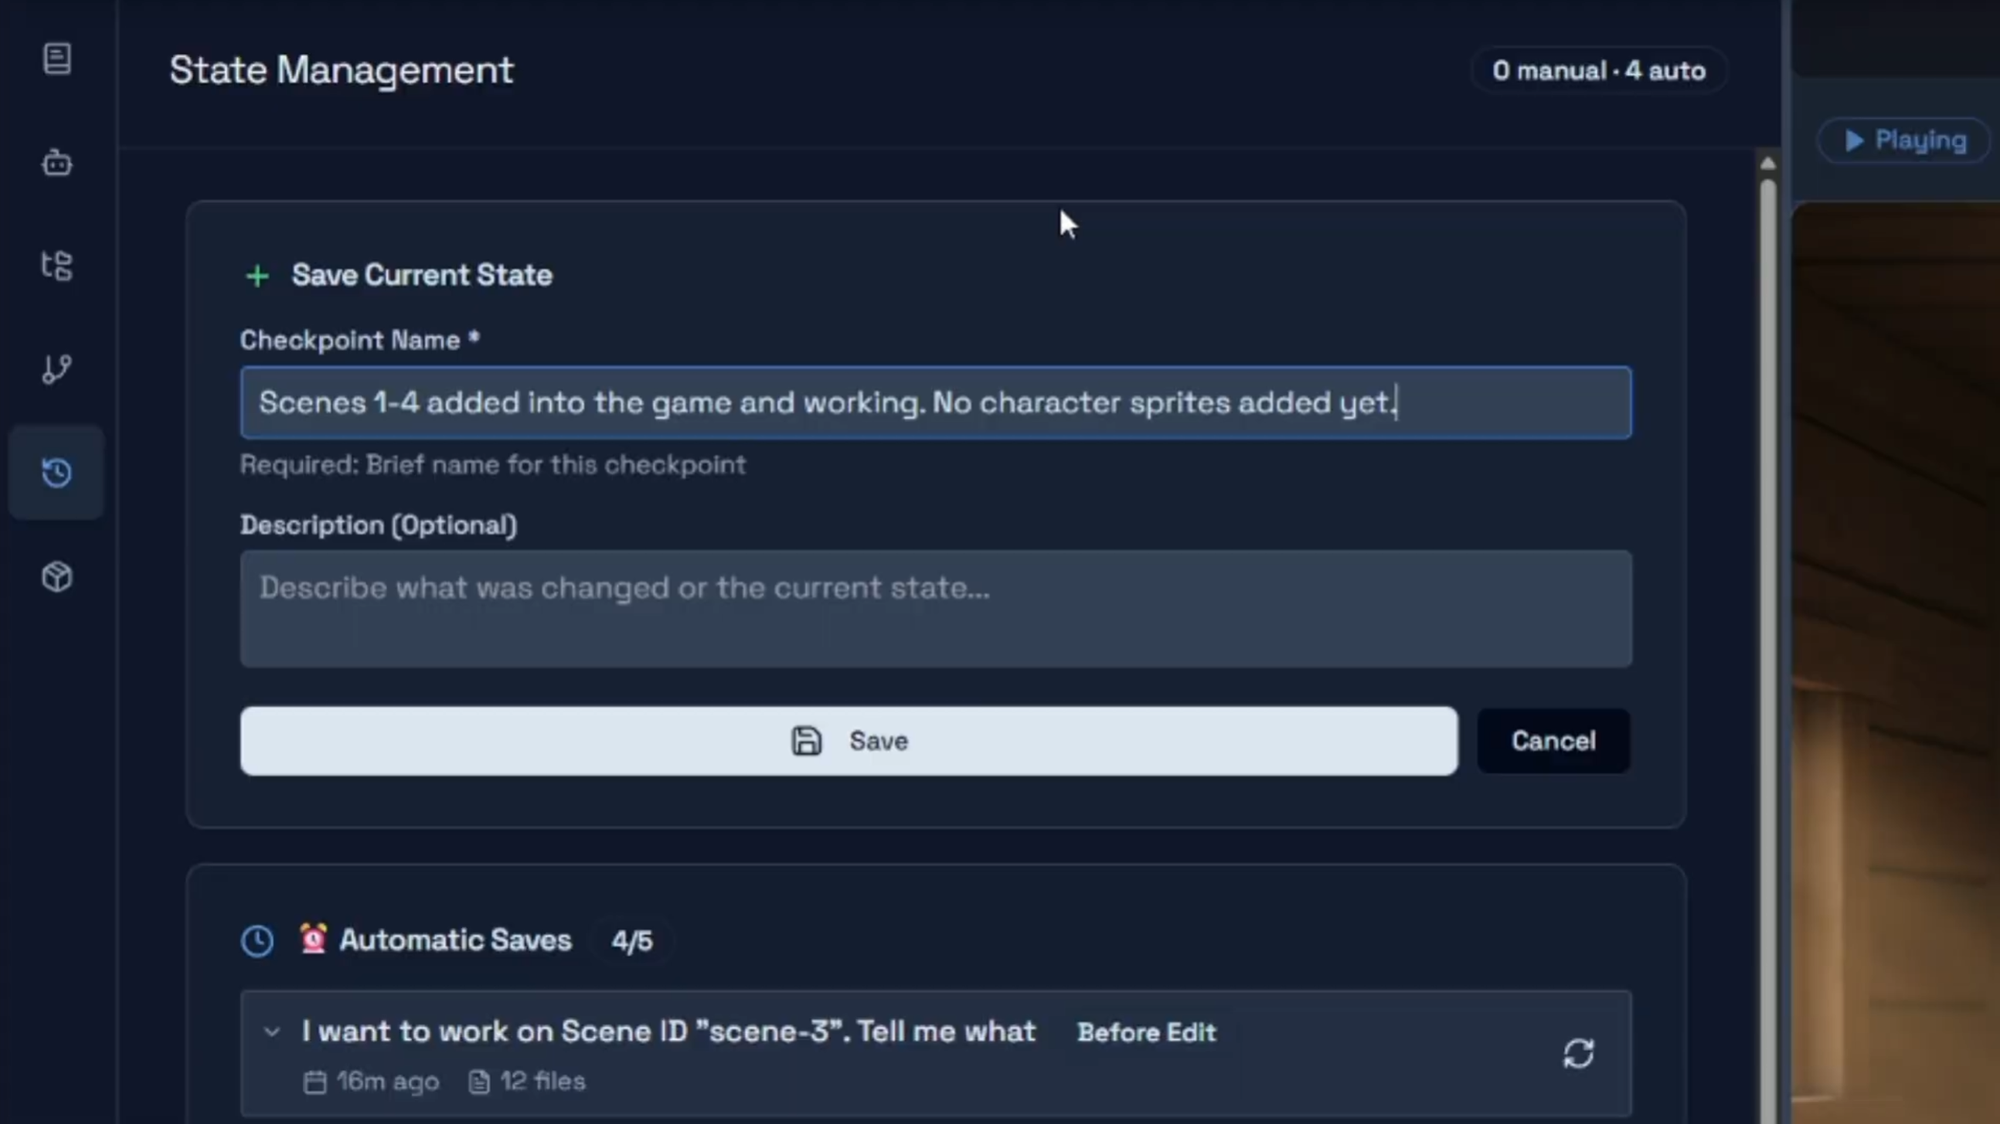The image size is (2000, 1124).
Task: Click the Before Edit label on autosave
Action: tap(1146, 1033)
